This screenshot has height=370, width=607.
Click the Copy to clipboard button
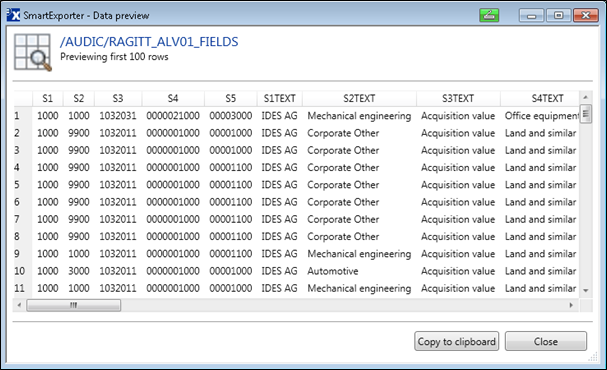(456, 341)
